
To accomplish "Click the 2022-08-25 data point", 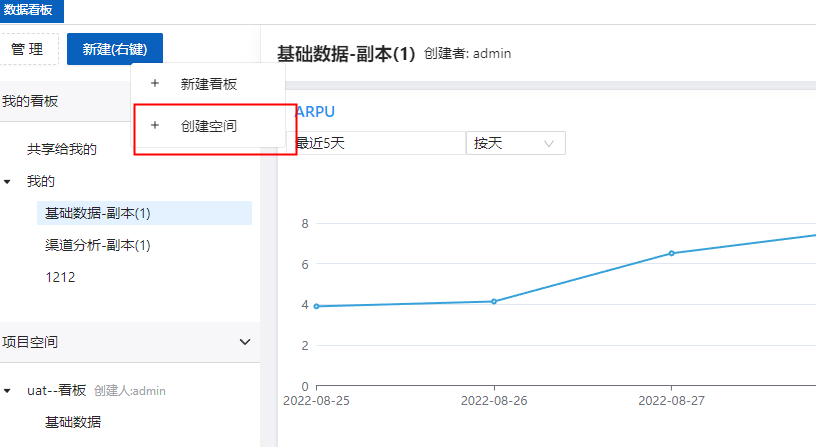I will [x=316, y=306].
